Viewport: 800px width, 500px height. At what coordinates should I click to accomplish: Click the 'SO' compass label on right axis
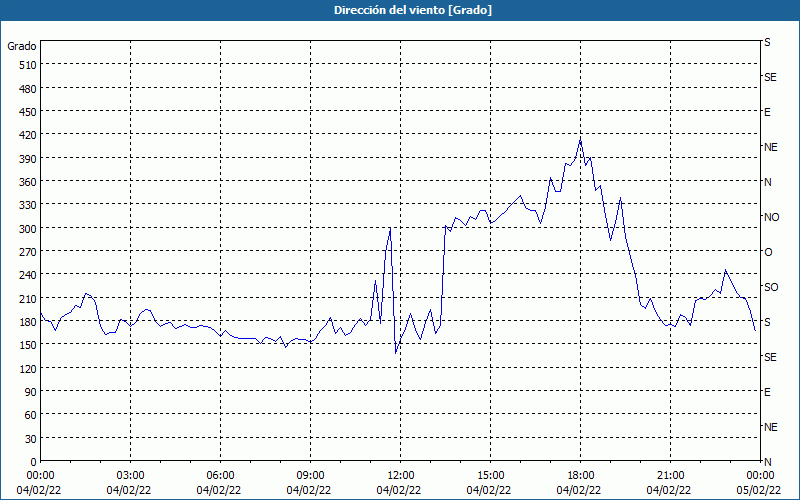(771, 287)
